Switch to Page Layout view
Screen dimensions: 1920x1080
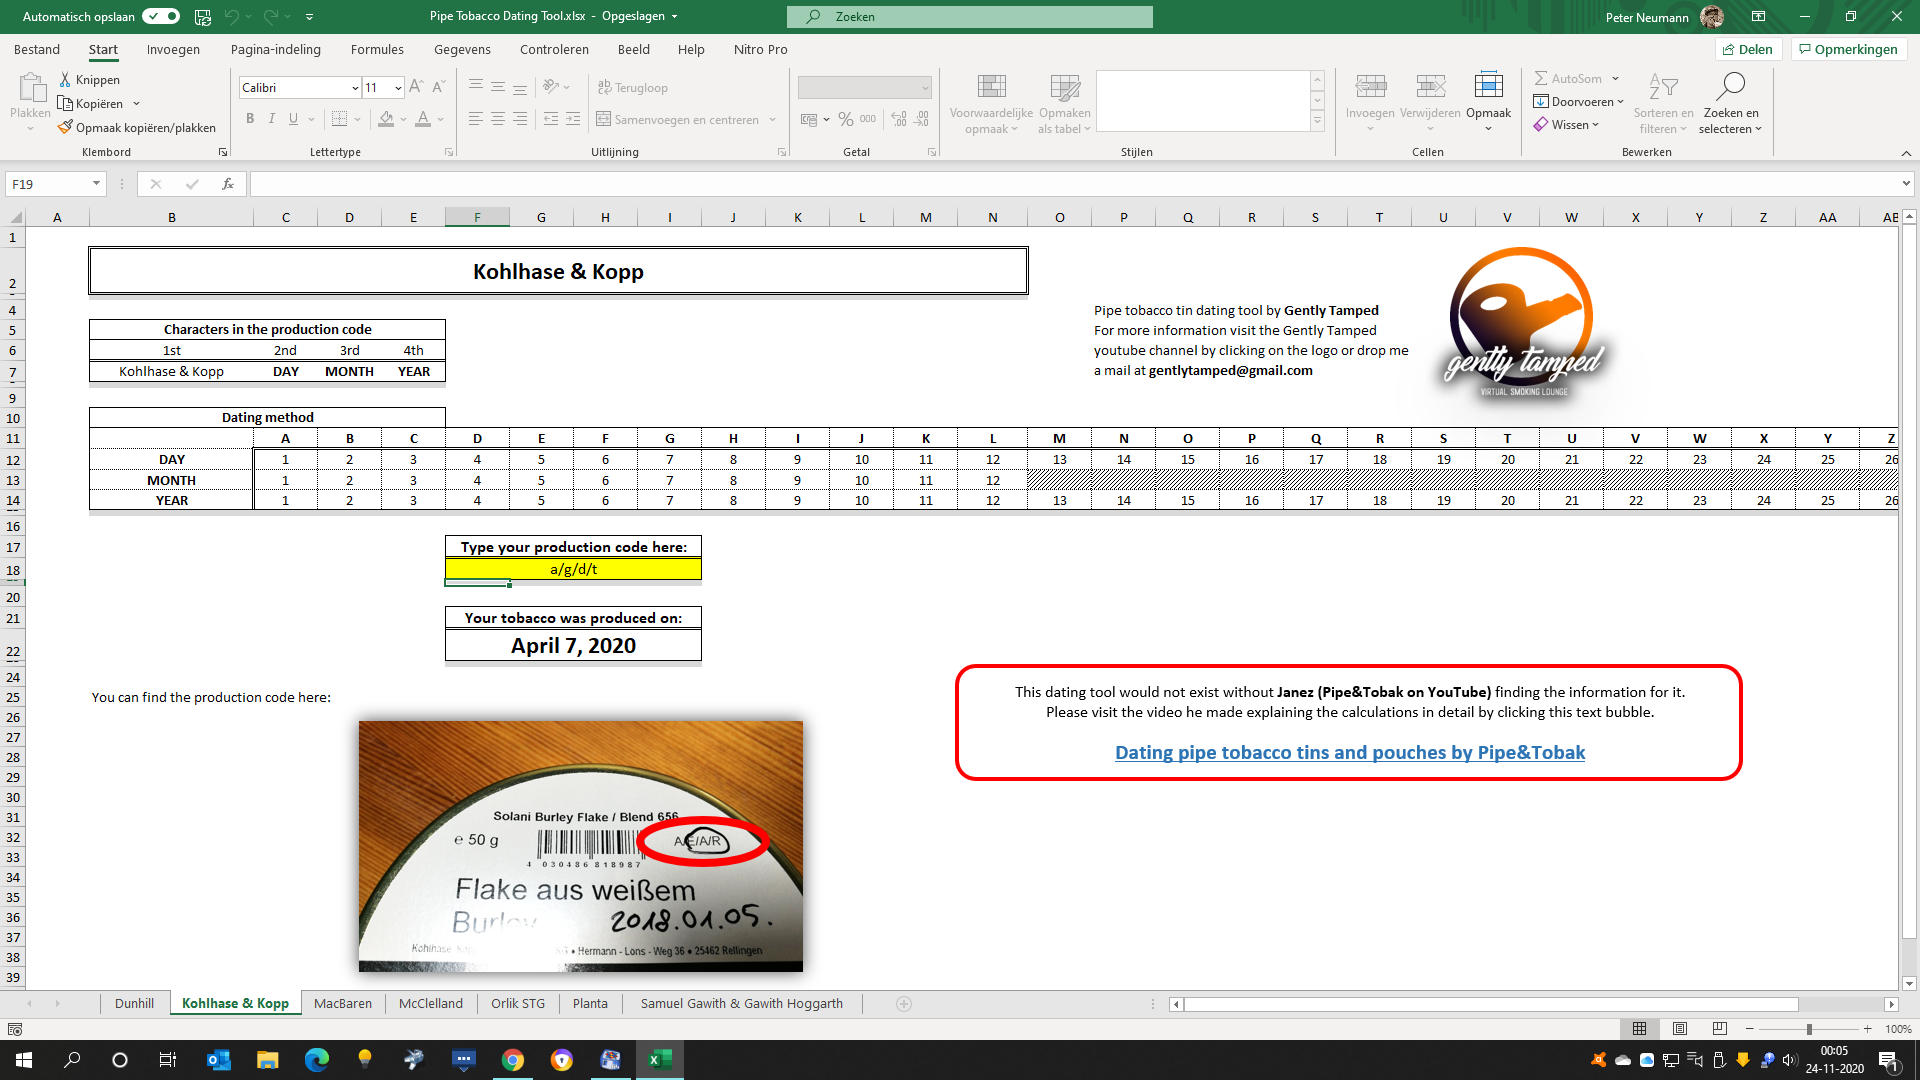pyautogui.click(x=1680, y=1029)
